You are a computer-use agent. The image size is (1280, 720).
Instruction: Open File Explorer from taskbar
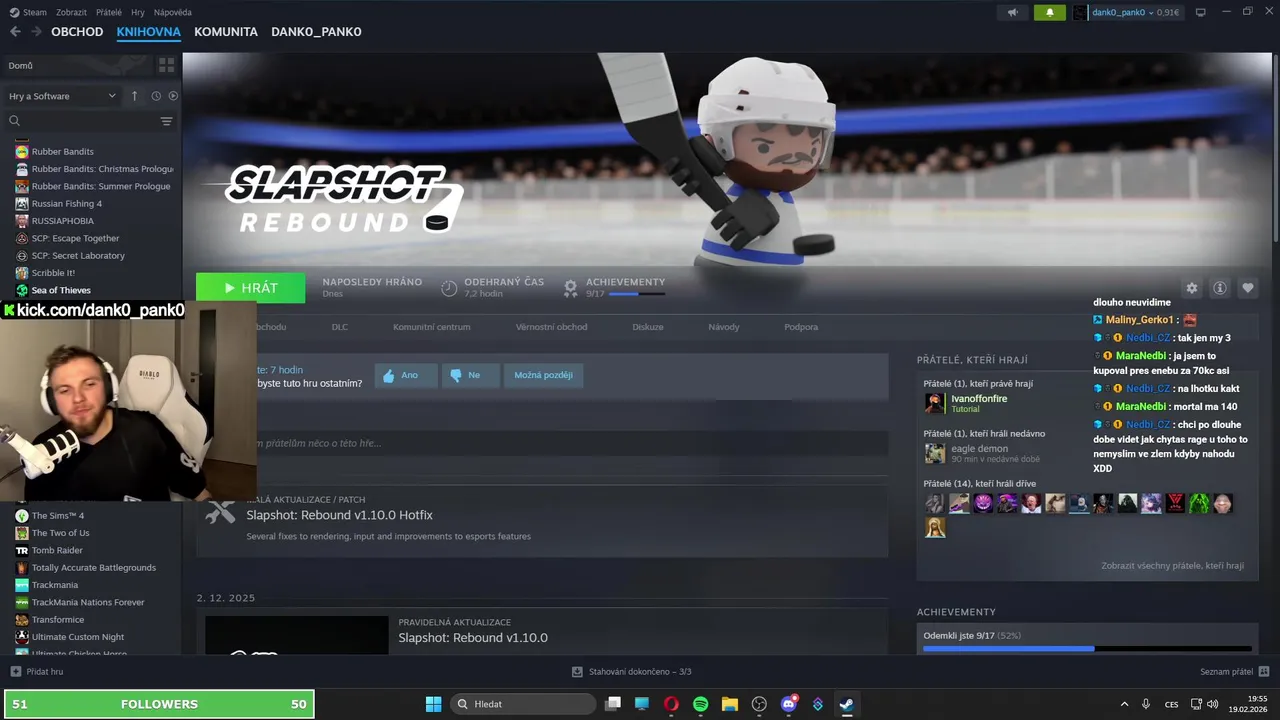click(x=729, y=704)
